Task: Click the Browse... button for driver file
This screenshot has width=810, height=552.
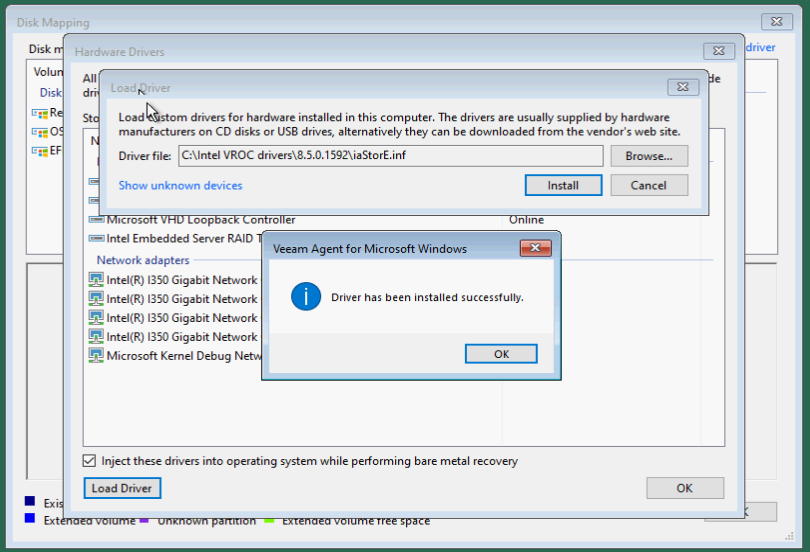Action: coord(649,156)
